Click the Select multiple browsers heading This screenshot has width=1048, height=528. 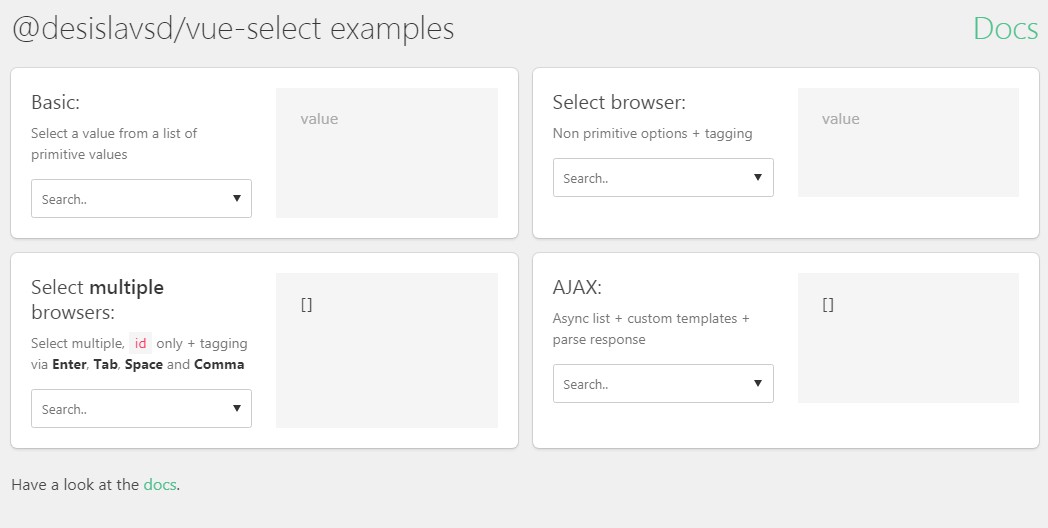[97, 299]
